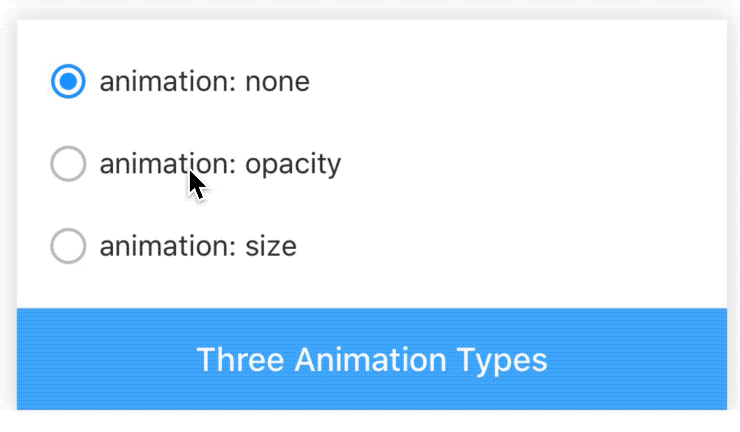Select the "animation: opacity" radio button
Screen dimensions: 740x432
coord(68,164)
